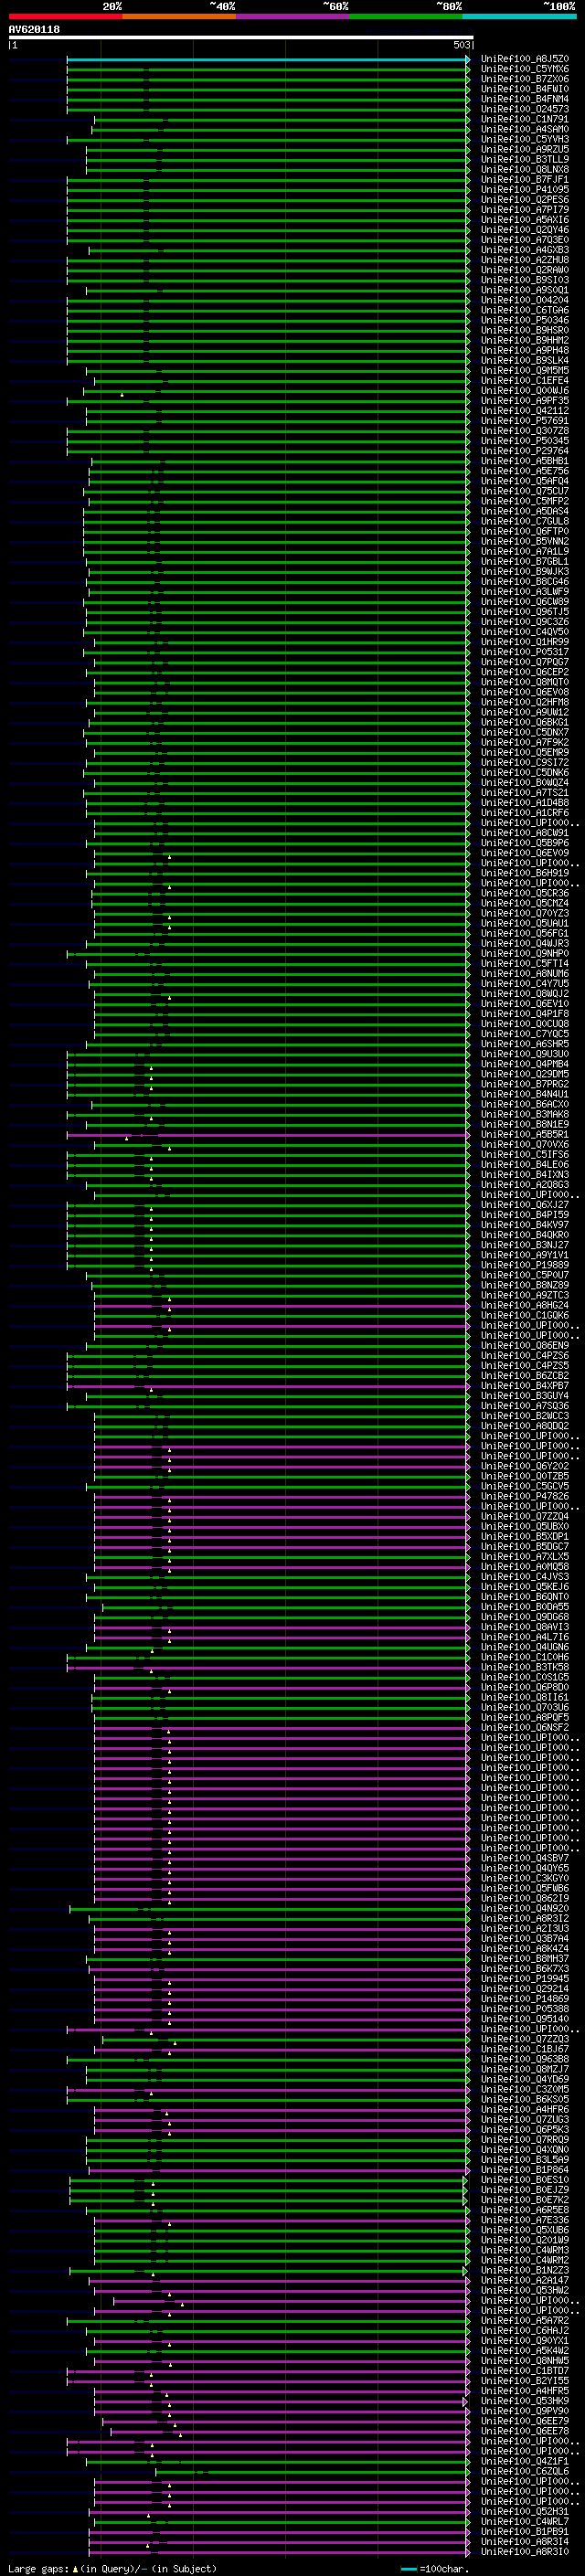
Task: Open hit UniRef100_B4FW10
Action: 524,89
